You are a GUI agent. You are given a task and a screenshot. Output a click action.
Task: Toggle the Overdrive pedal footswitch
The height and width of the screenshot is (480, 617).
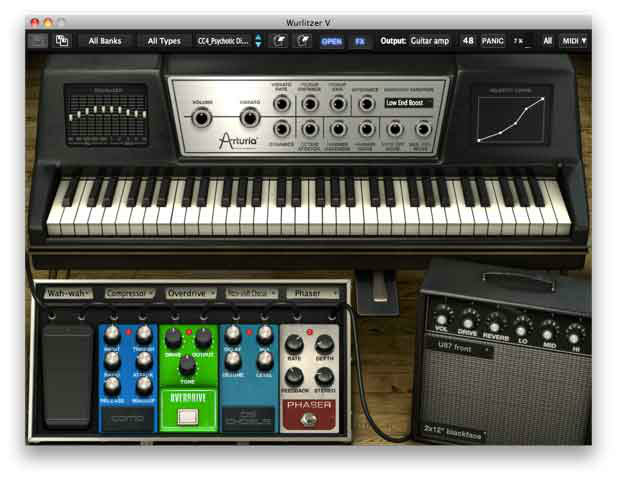(x=188, y=417)
